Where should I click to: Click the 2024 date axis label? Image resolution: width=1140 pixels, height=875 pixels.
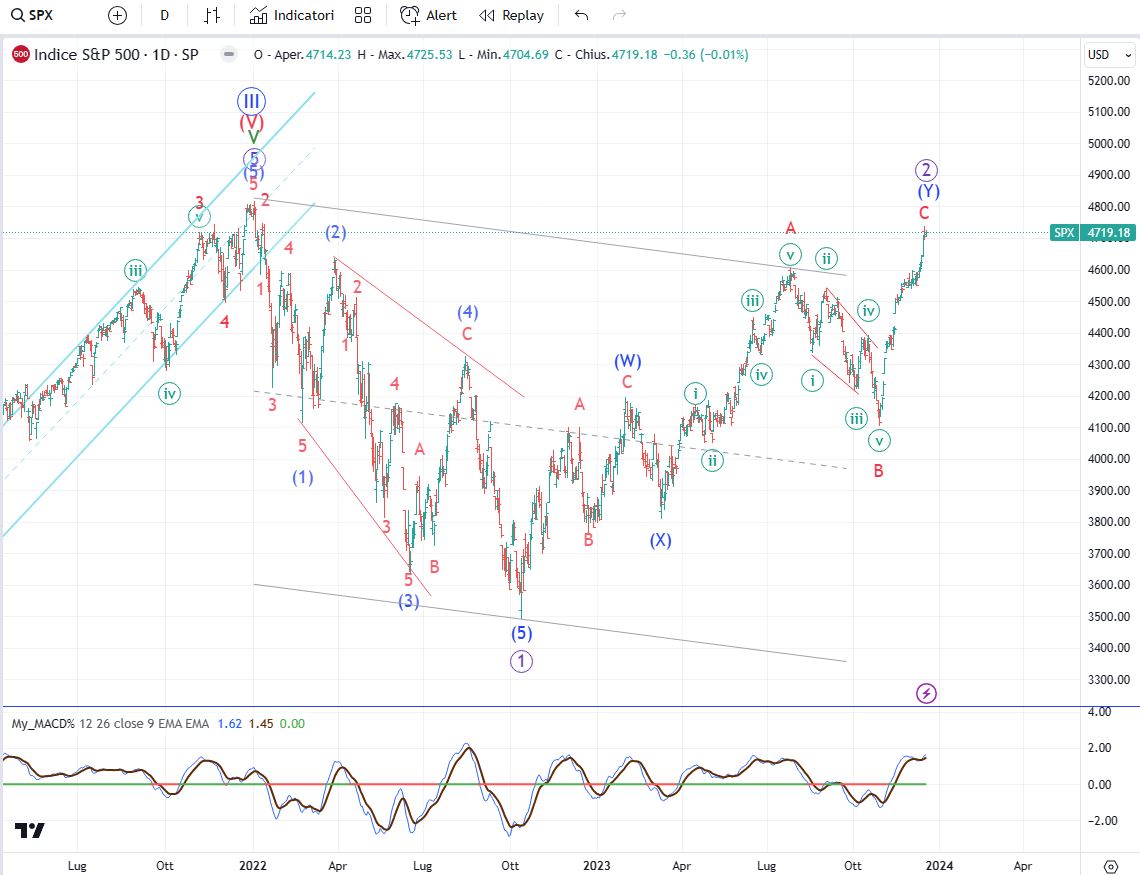tap(939, 866)
